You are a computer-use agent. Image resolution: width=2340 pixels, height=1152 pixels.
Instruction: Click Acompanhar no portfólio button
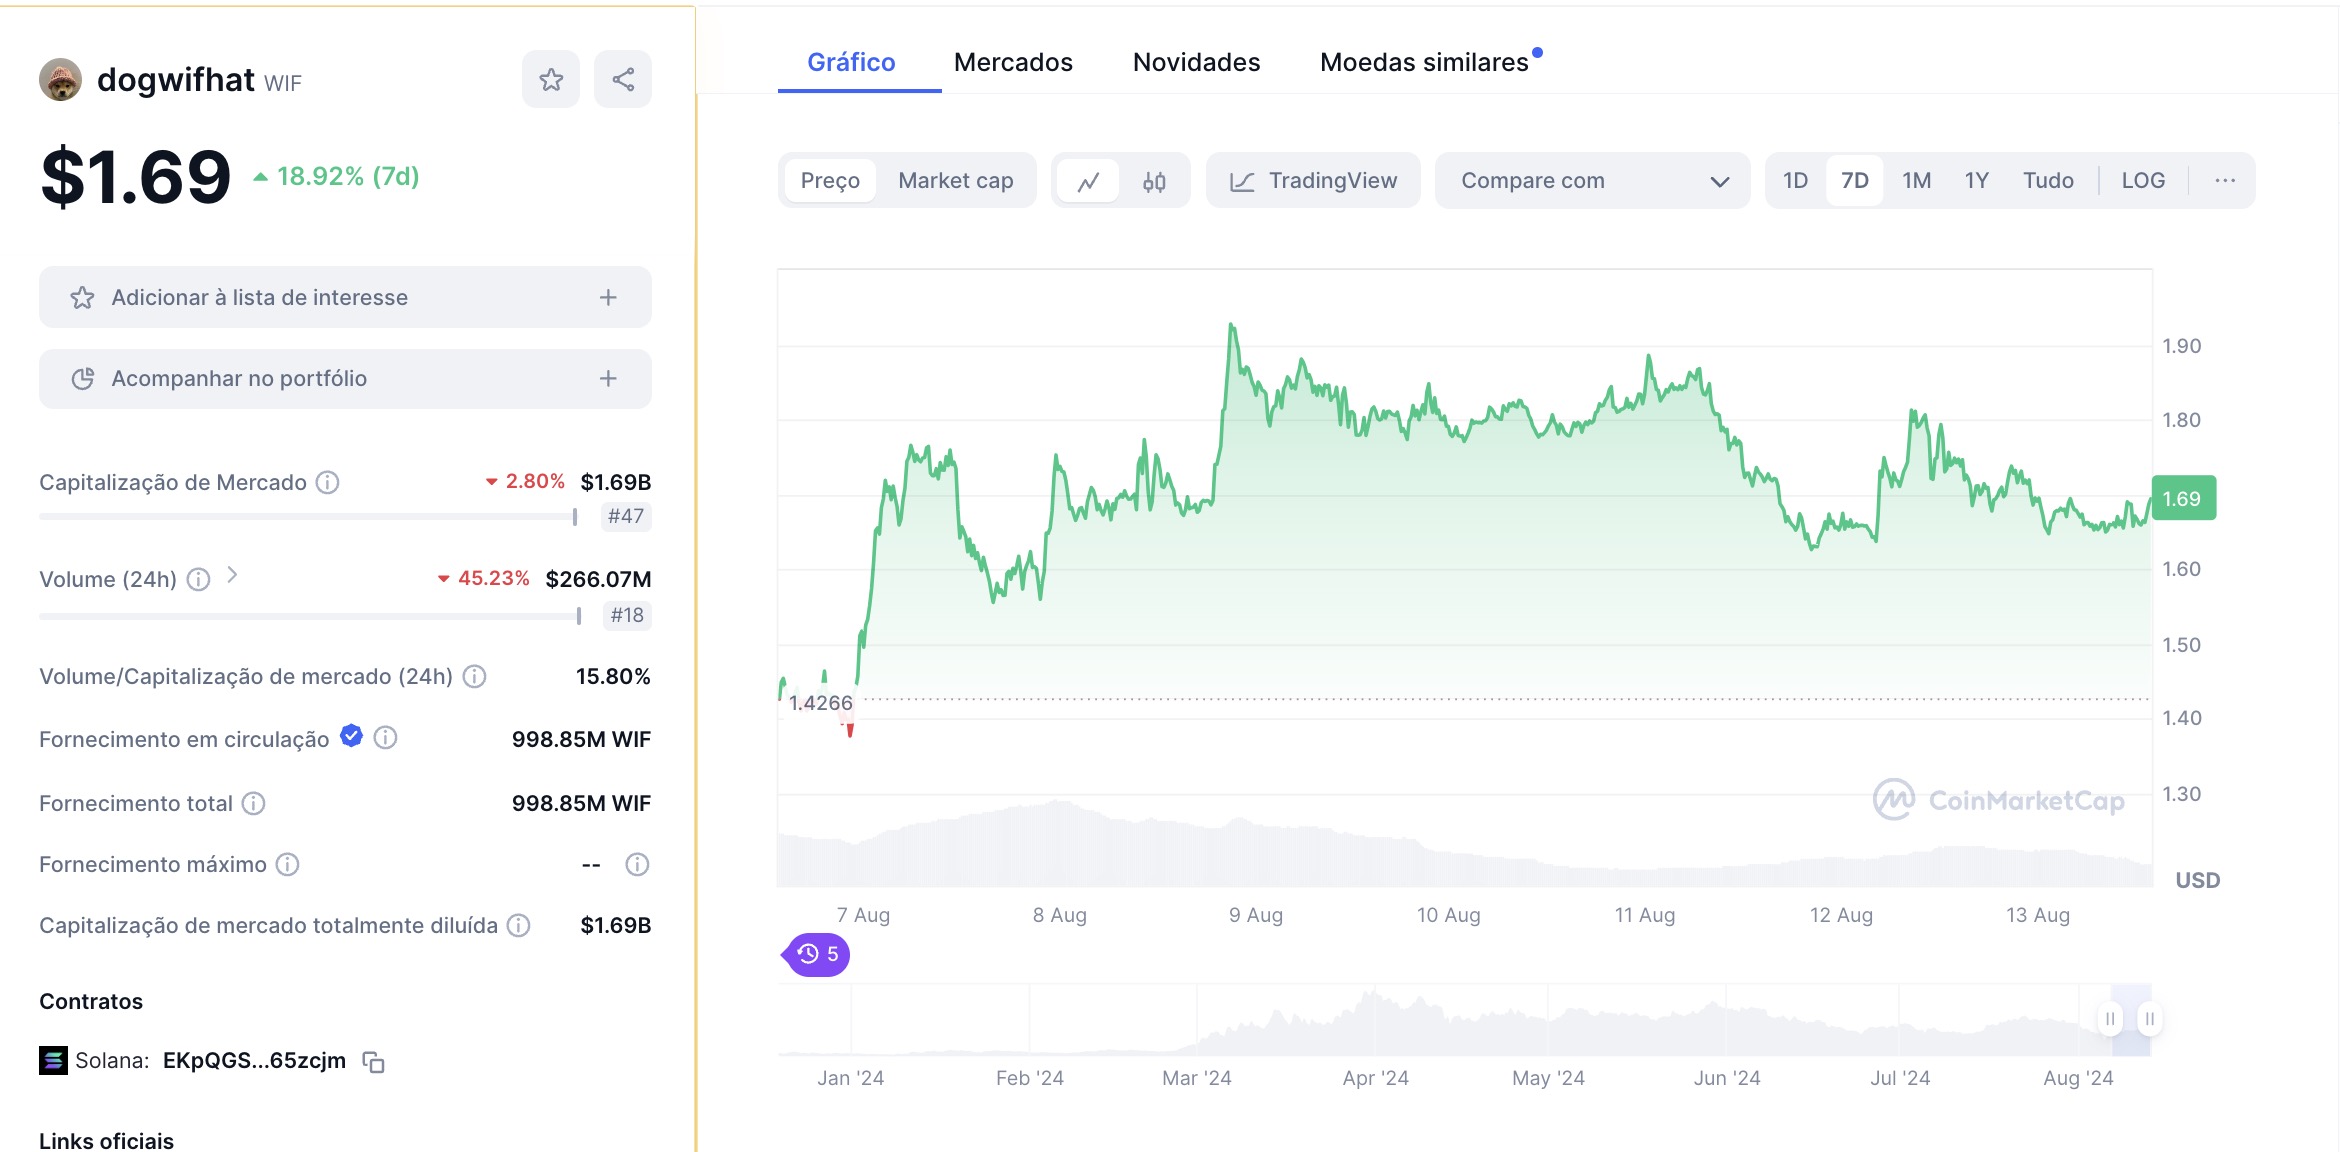pyautogui.click(x=345, y=378)
